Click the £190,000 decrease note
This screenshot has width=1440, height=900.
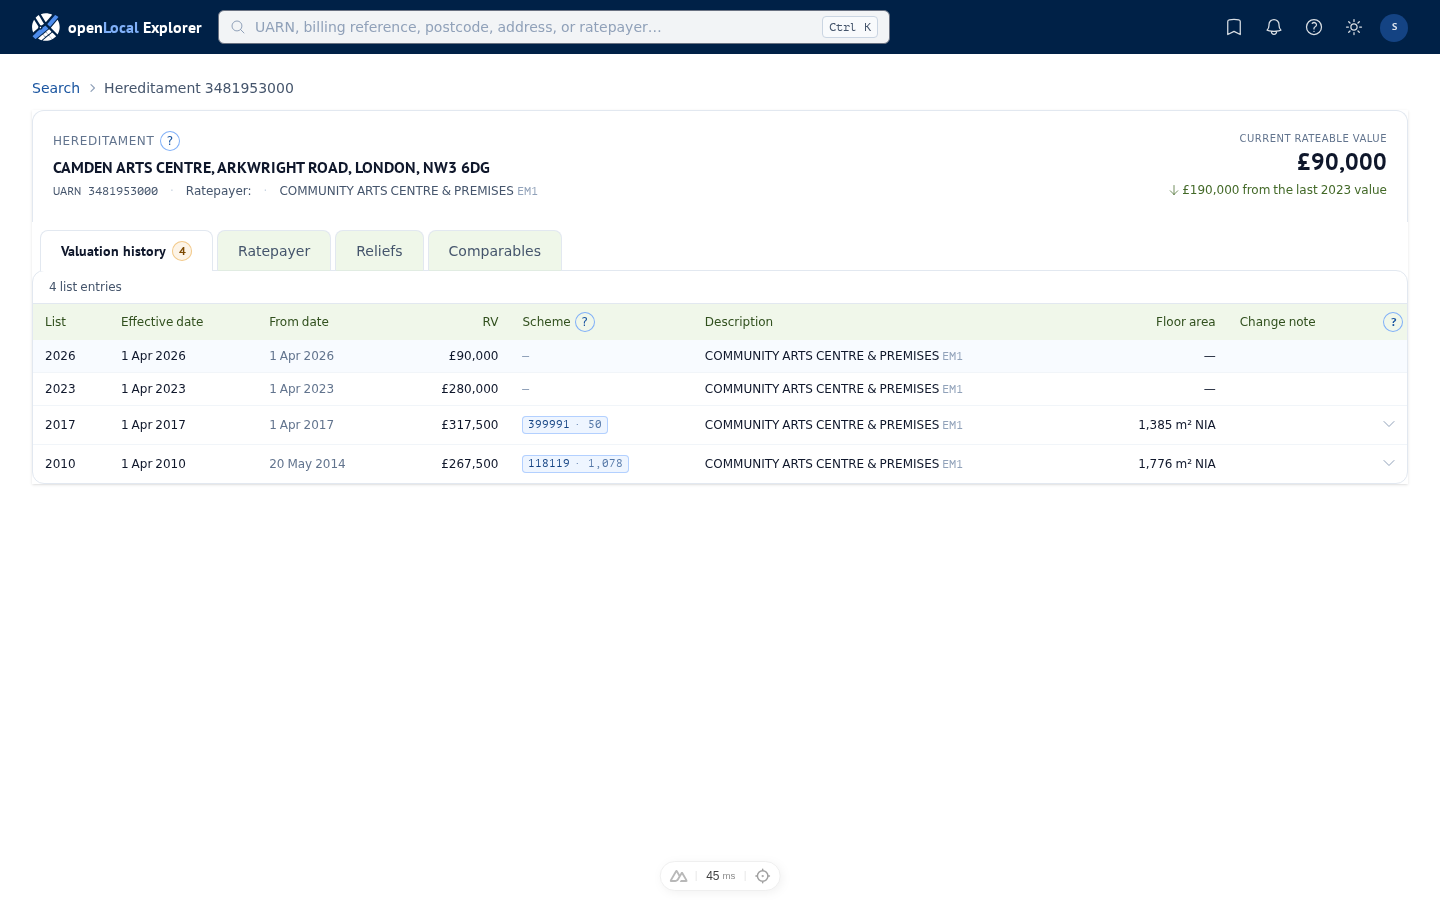click(1278, 190)
